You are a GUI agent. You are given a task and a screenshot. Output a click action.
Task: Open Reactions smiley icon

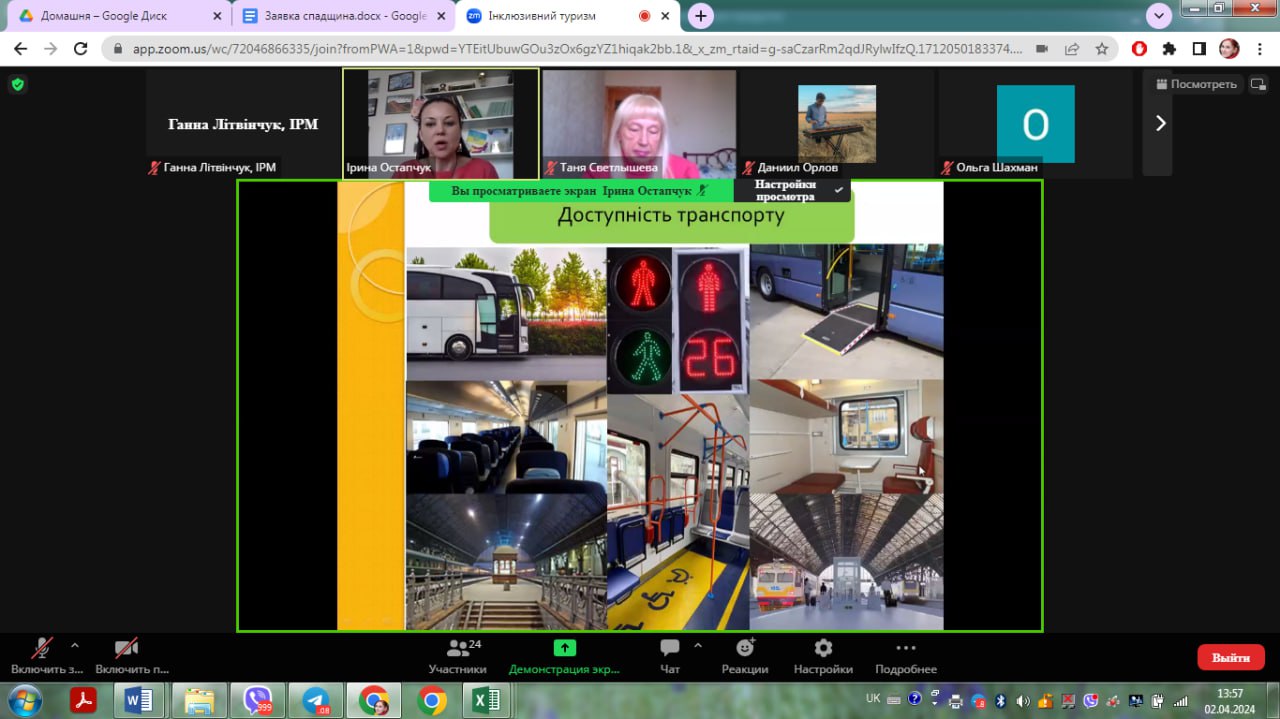click(745, 648)
